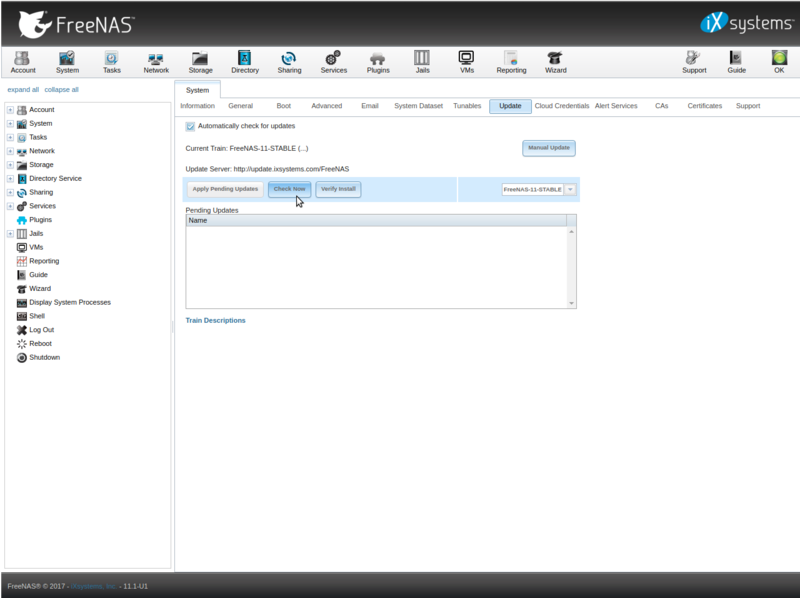Screen dimensions: 800x598
Task: Open the Sharing toolbar icon
Action: [289, 62]
